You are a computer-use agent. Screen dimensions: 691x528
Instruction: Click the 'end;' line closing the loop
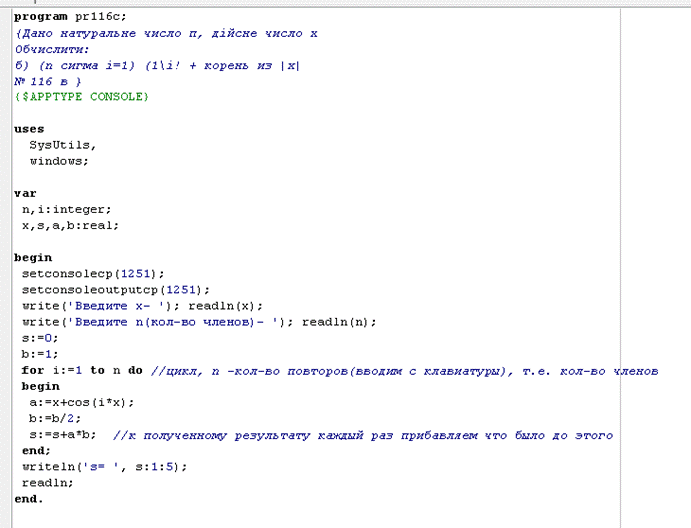pyautogui.click(x=36, y=451)
